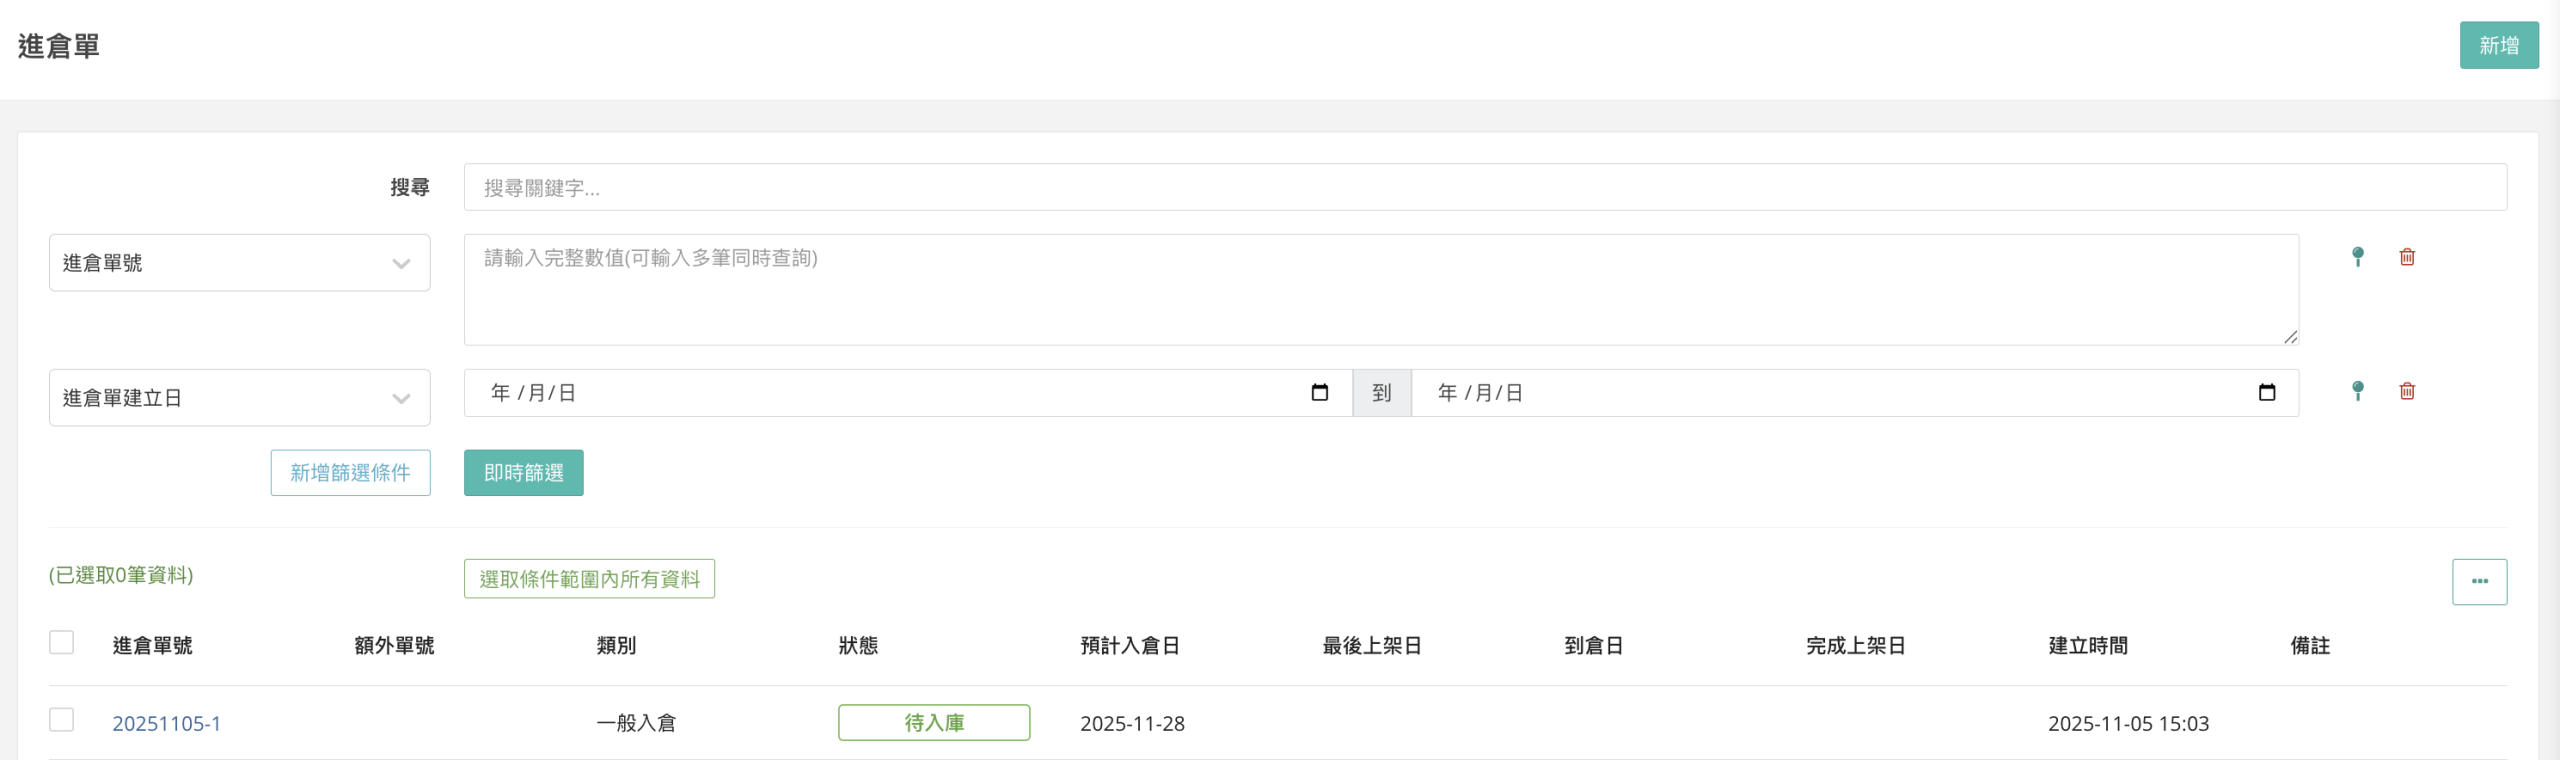This screenshot has height=760, width=2560.
Task: Click the 新增 button to create order
Action: click(2498, 45)
